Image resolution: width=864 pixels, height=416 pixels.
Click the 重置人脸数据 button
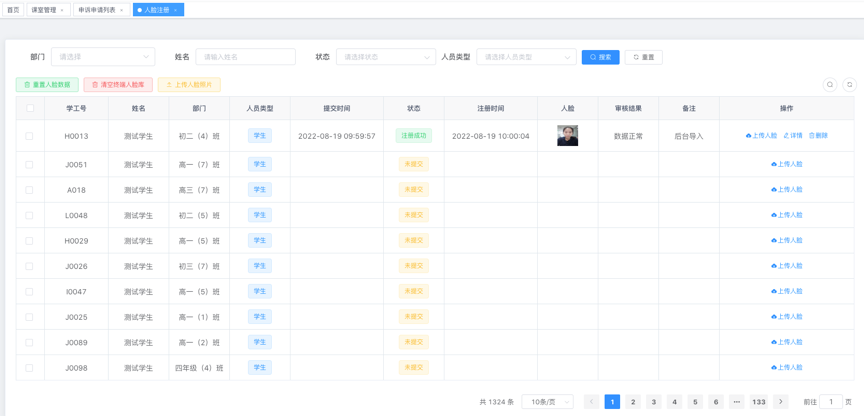pyautogui.click(x=47, y=85)
